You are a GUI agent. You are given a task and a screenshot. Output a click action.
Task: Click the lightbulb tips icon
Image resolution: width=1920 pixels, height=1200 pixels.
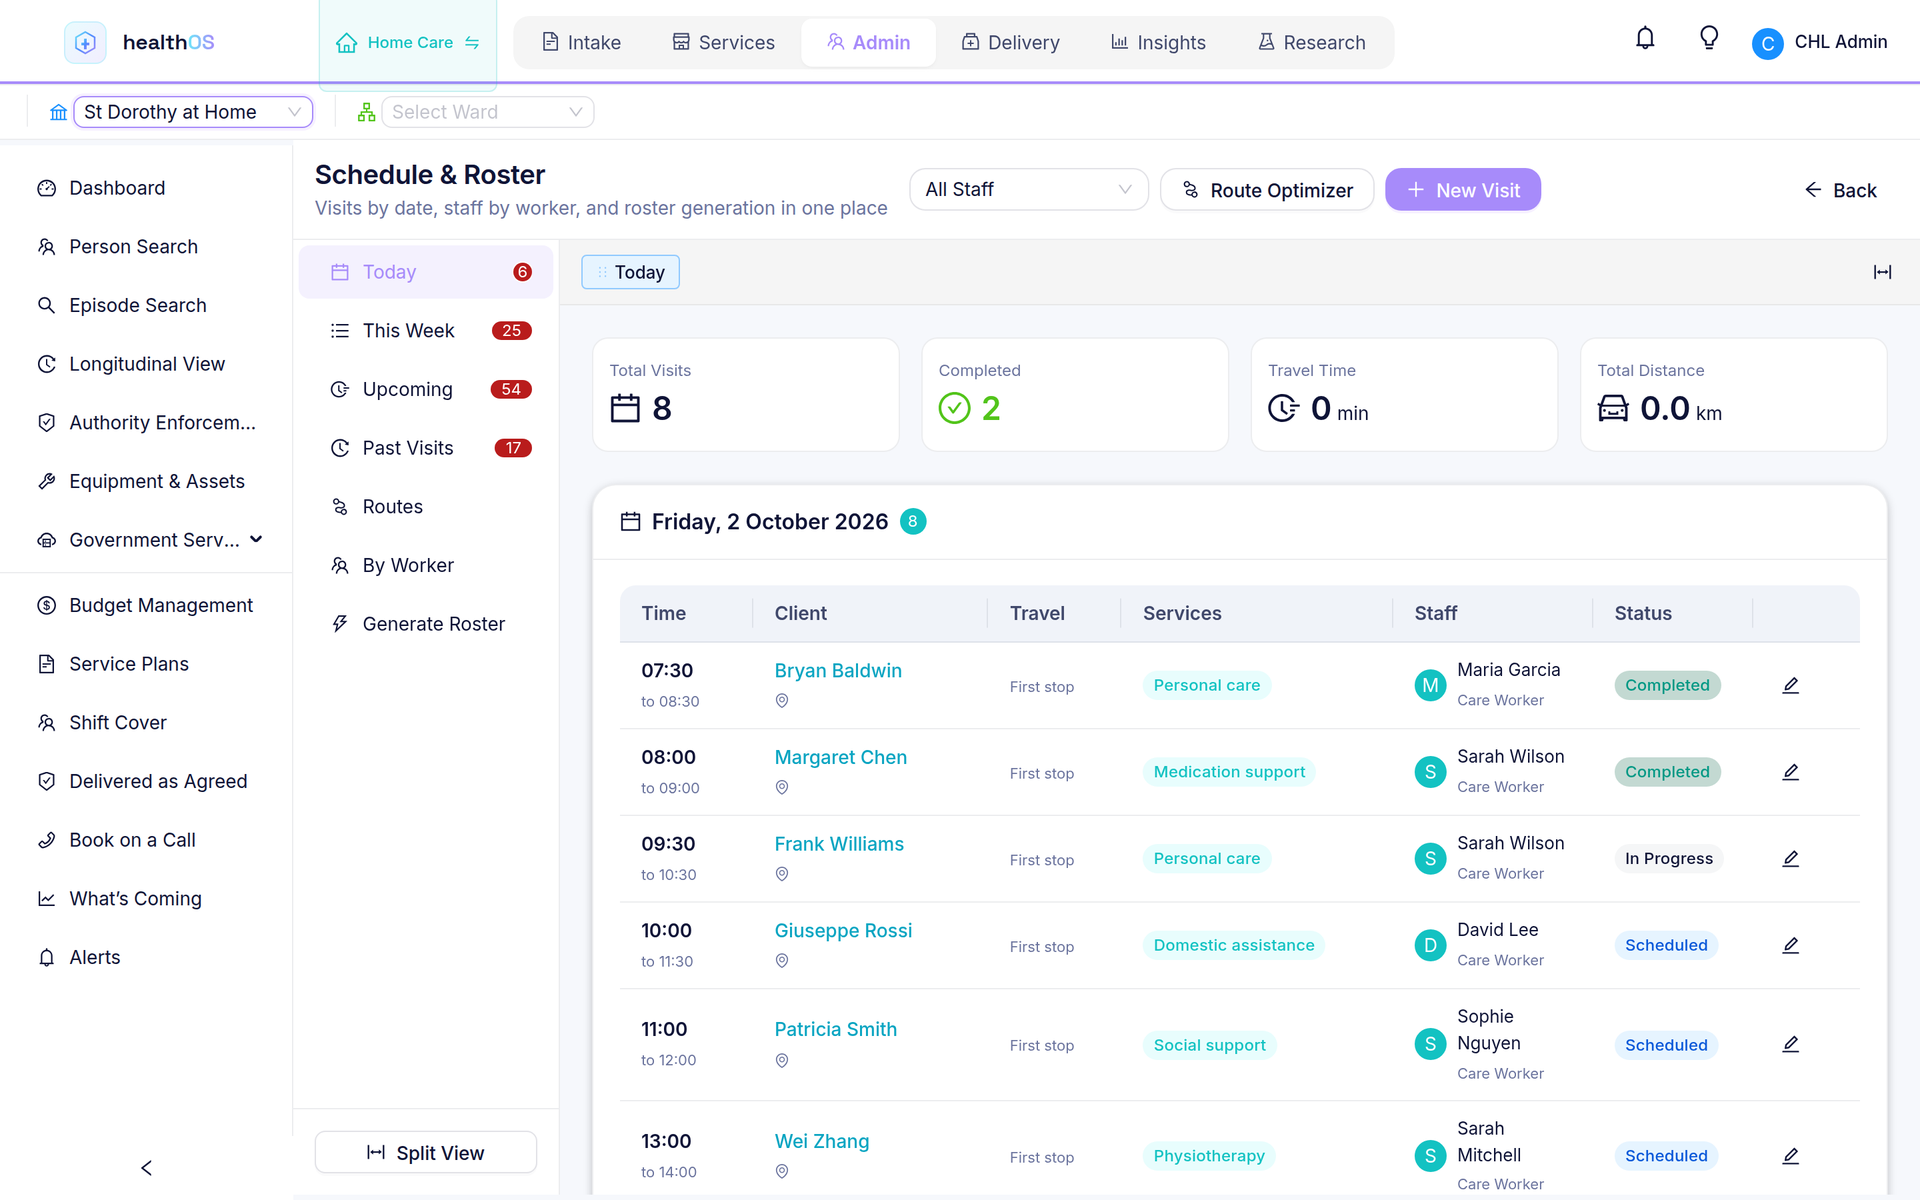(x=1709, y=39)
